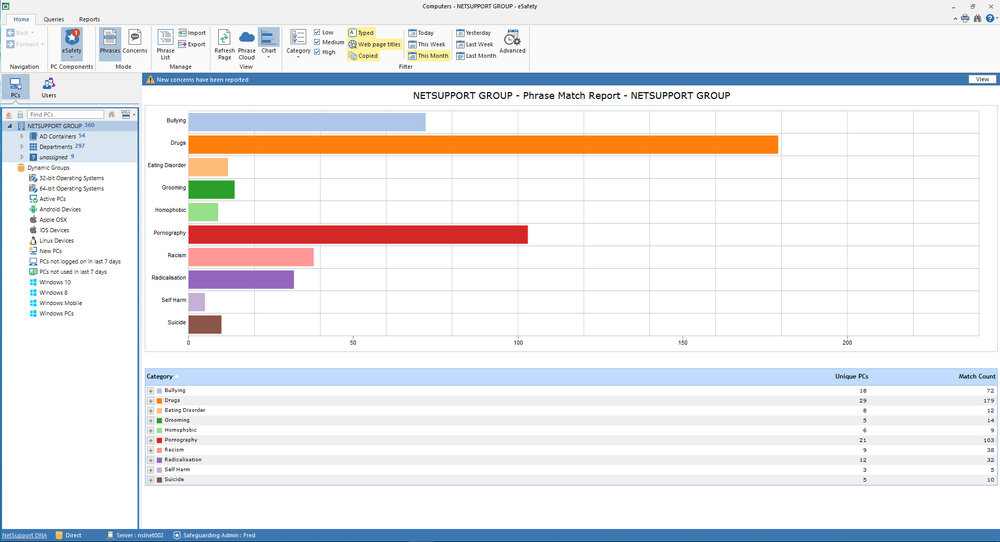Expand the Drugs category row
Viewport: 1000px width, 542px height.
(x=151, y=401)
